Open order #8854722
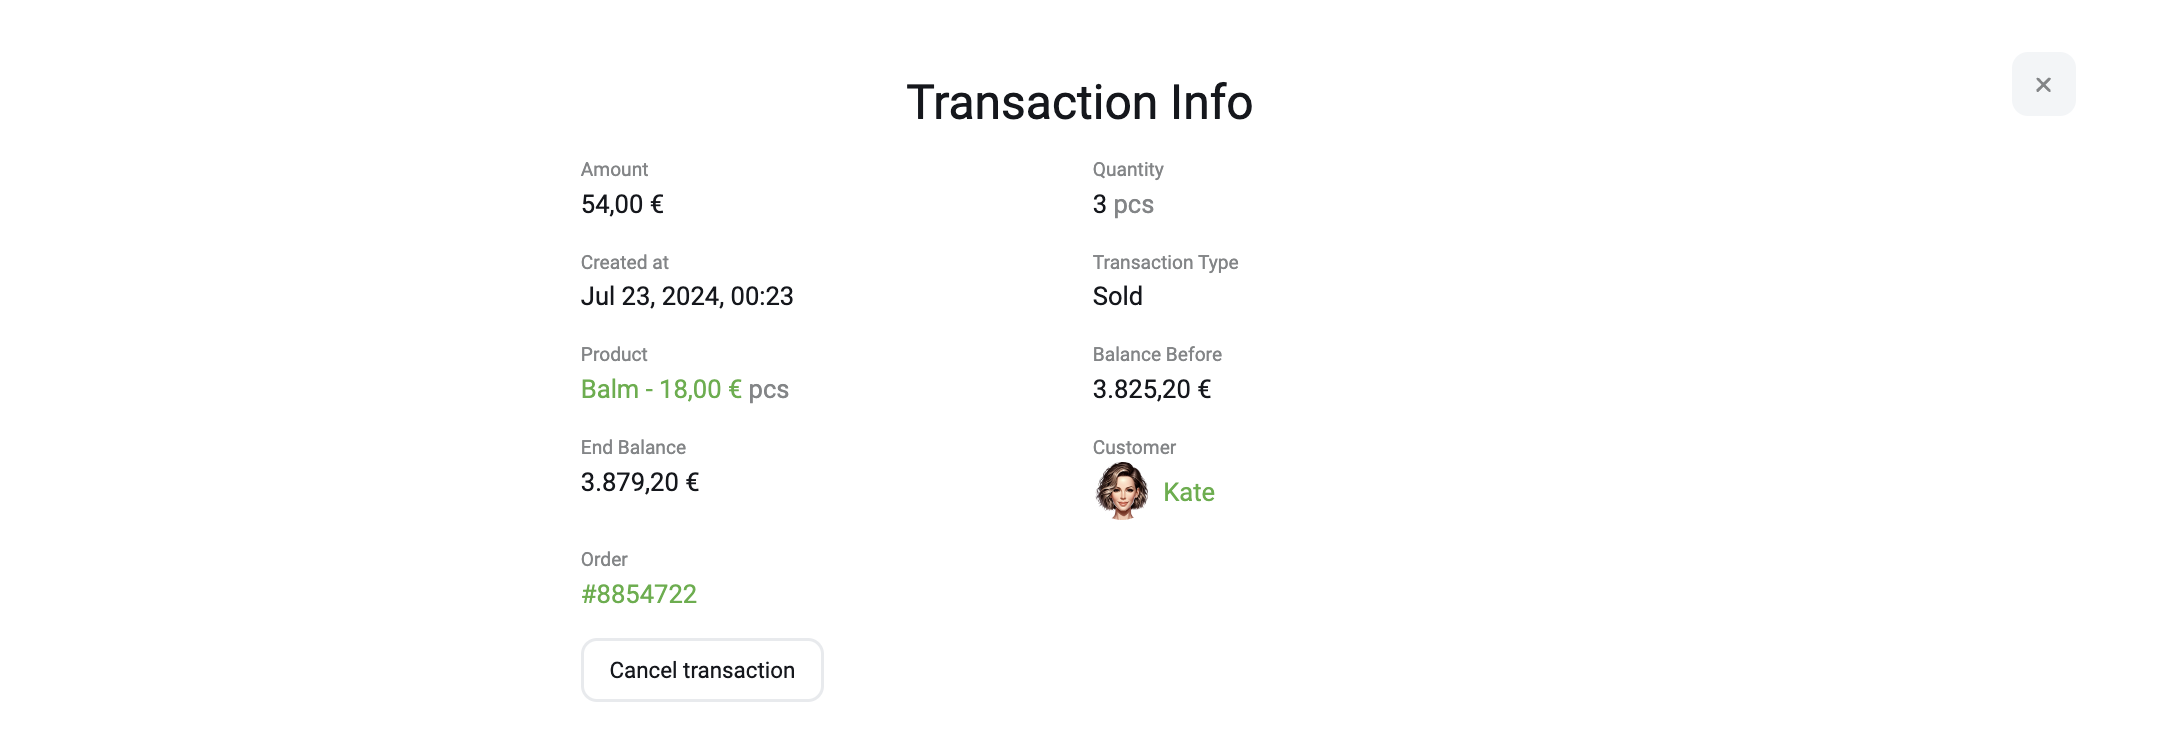This screenshot has width=2158, height=744. (639, 594)
